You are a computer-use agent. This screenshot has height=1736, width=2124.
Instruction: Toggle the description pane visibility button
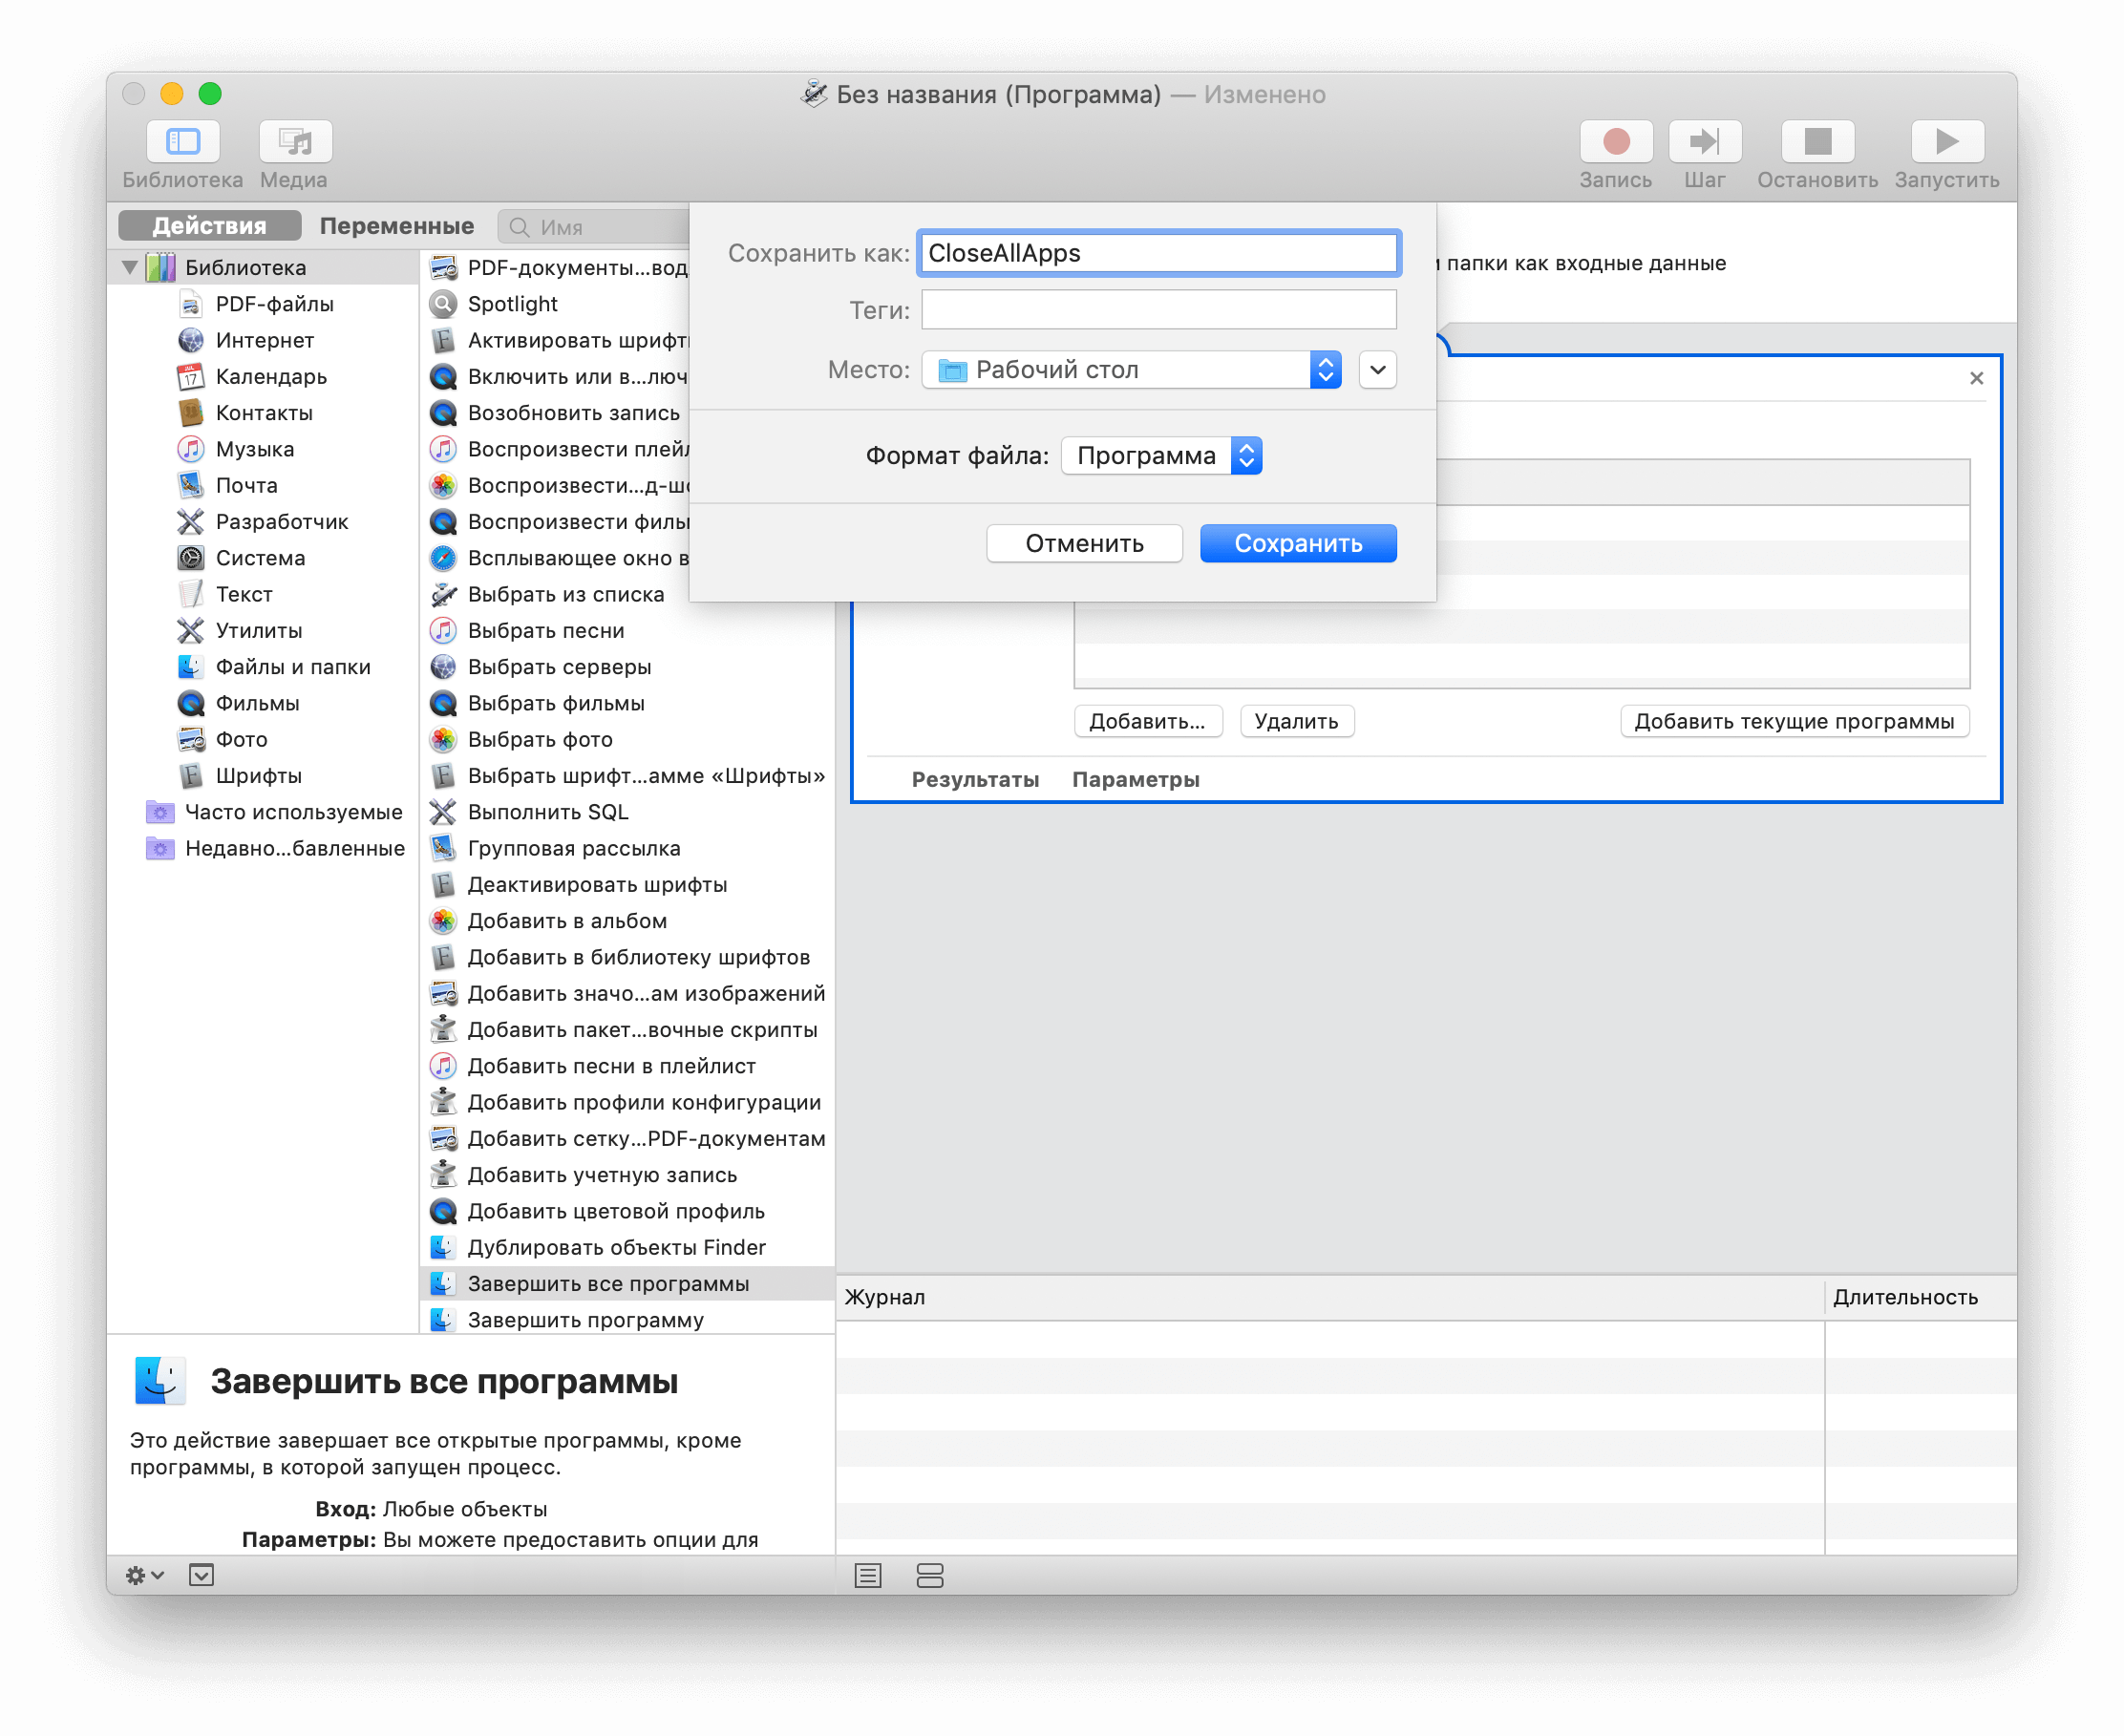point(201,1575)
